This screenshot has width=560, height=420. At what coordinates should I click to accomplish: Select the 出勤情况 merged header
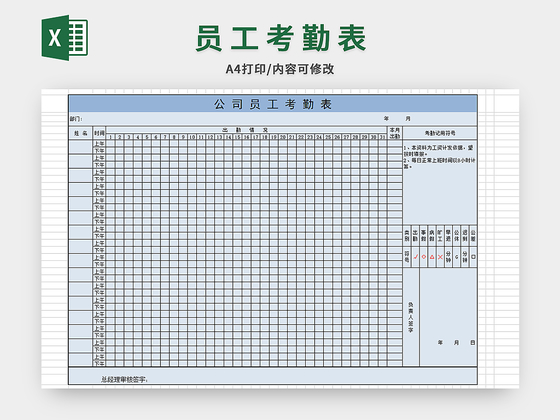(x=246, y=130)
